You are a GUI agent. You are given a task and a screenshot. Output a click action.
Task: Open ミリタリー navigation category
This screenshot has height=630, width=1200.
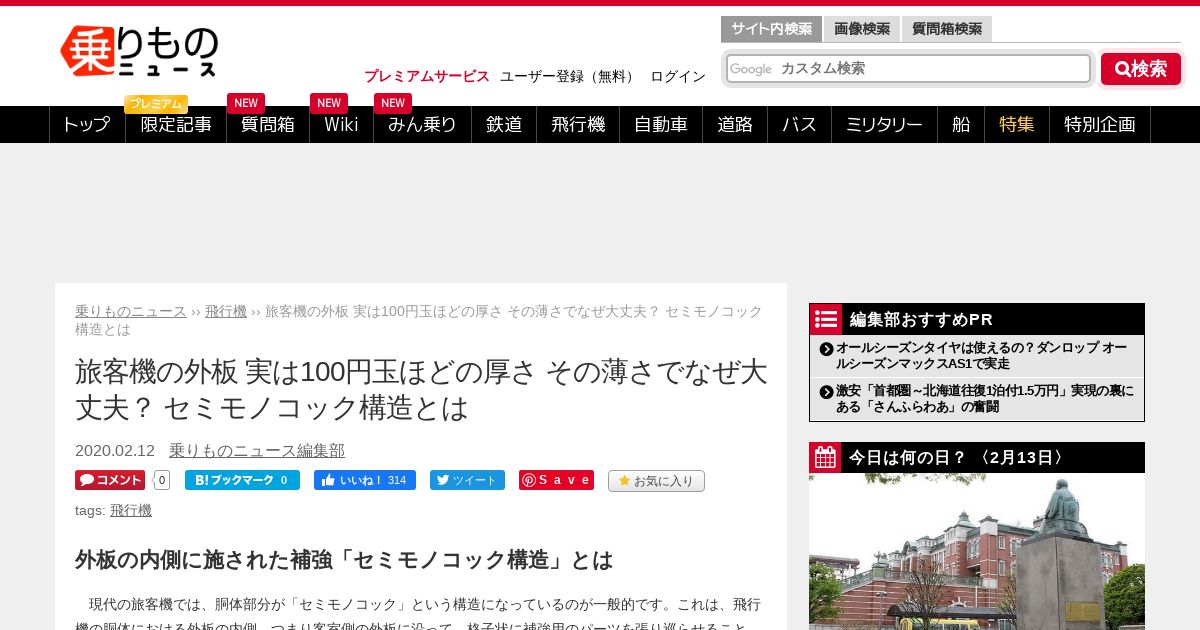tap(884, 124)
